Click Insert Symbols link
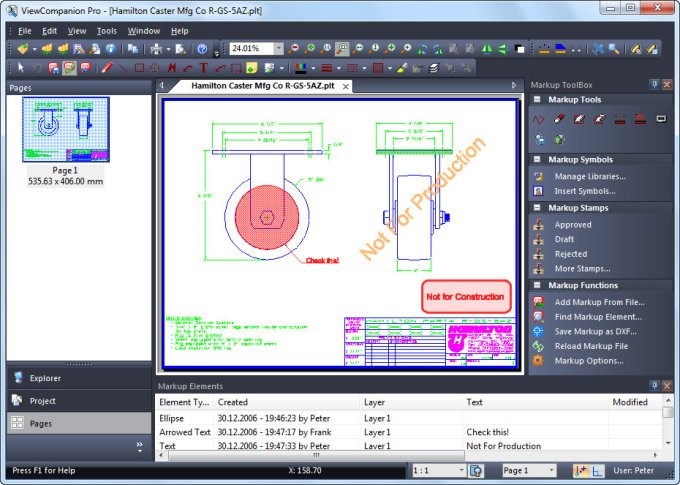The image size is (680, 485). pyautogui.click(x=585, y=191)
